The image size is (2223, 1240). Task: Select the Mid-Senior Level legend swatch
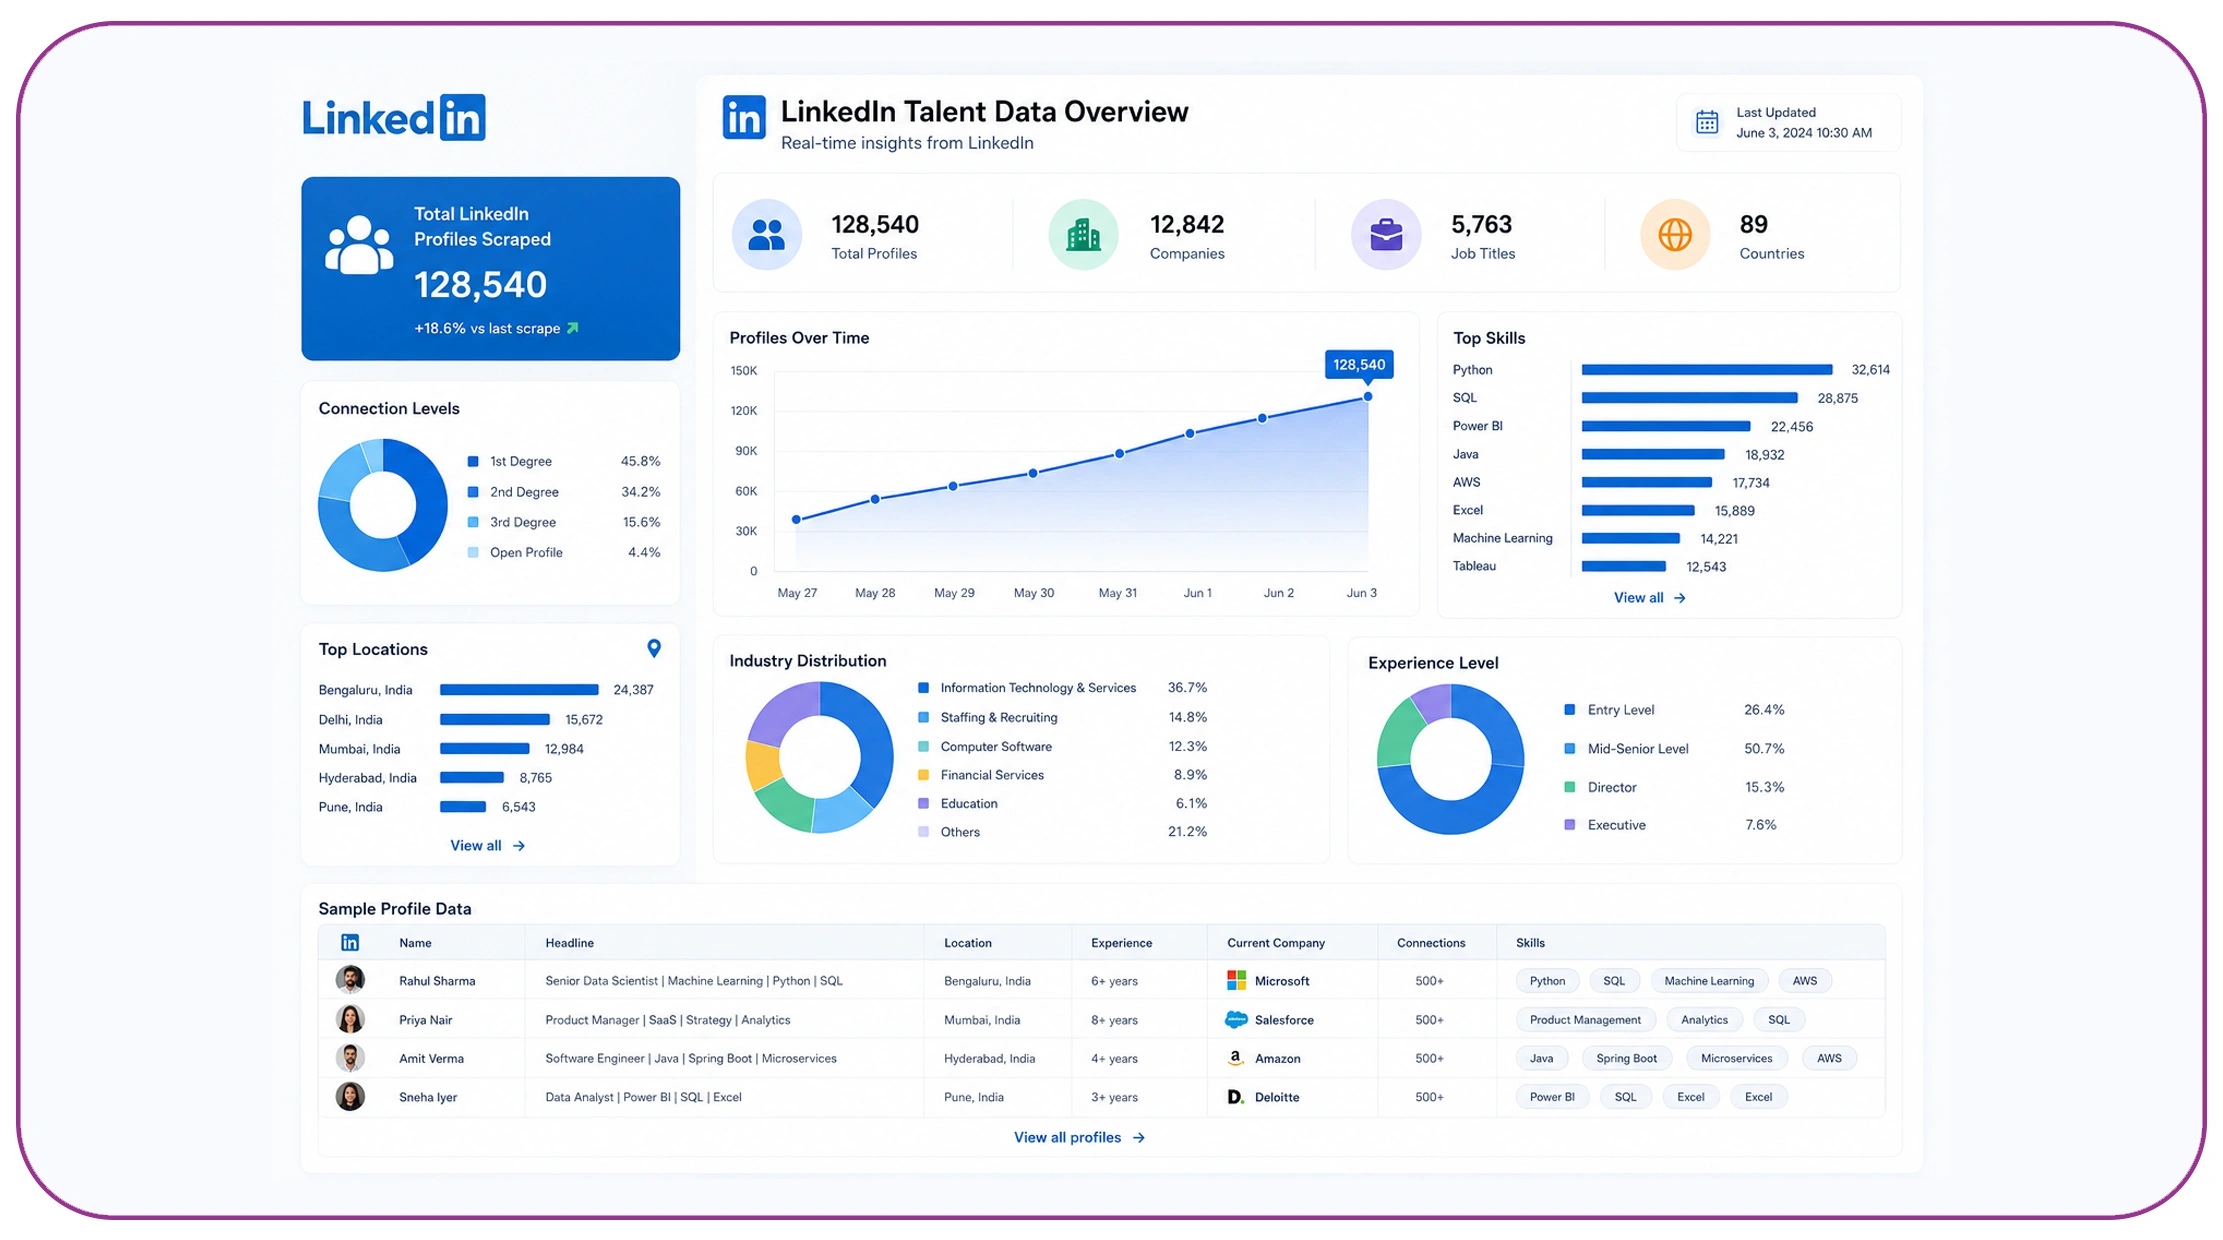[x=1570, y=749]
